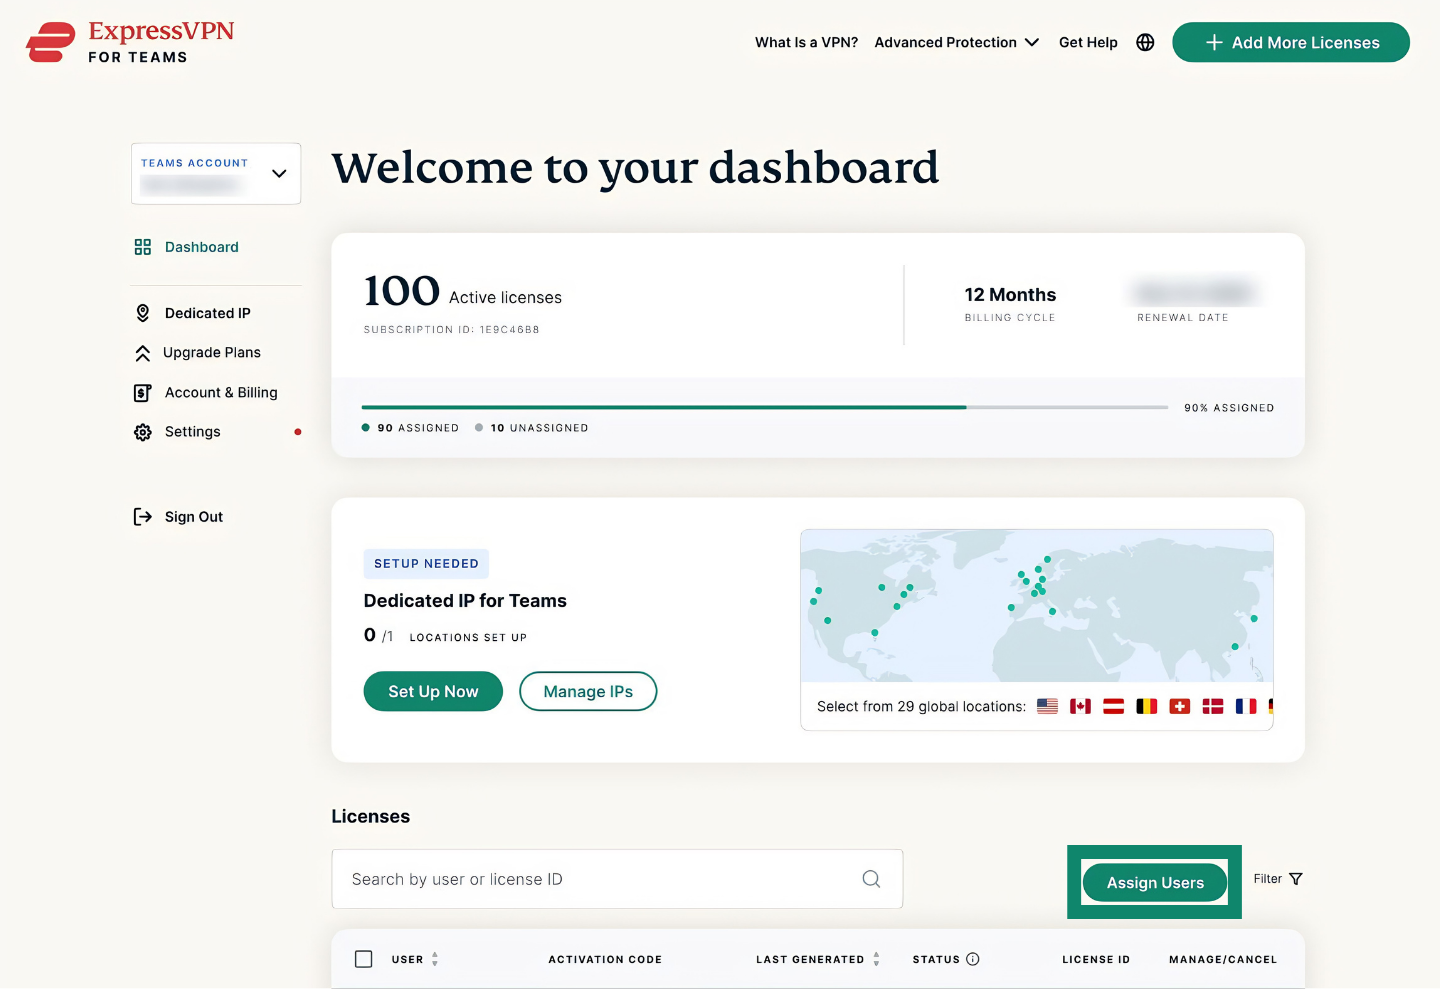The height and width of the screenshot is (993, 1440).
Task: Click Set Up Now for Dedicated IP
Action: pos(433,692)
